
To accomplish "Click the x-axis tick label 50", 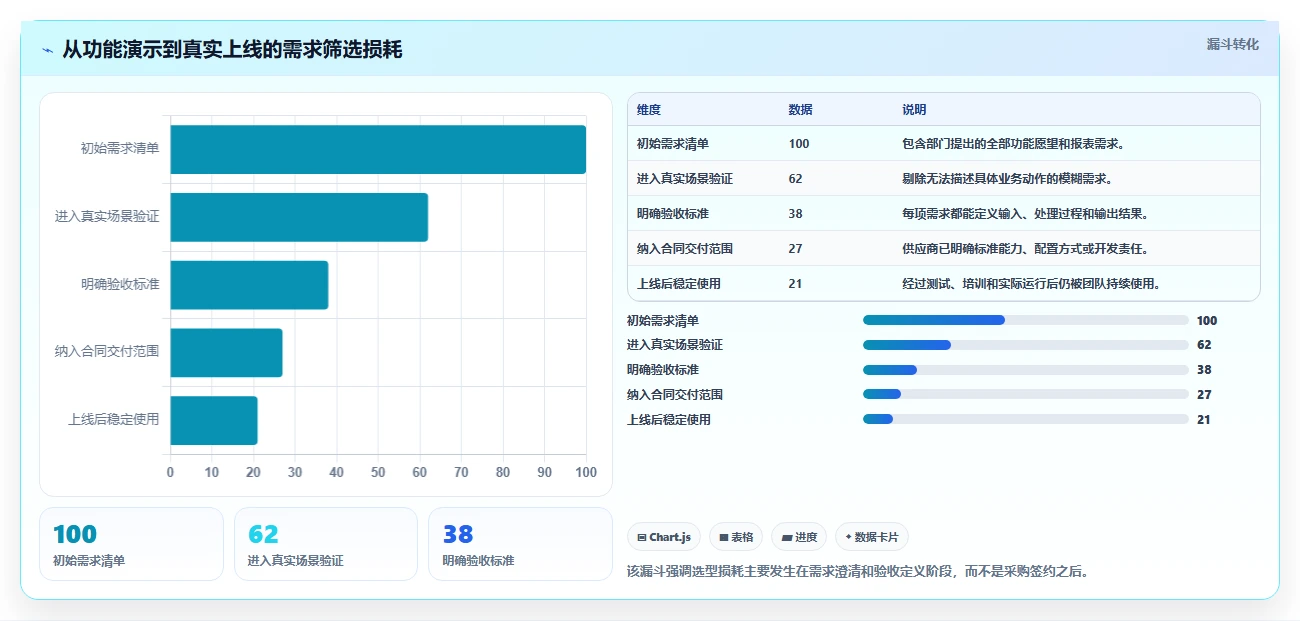I will tap(378, 472).
